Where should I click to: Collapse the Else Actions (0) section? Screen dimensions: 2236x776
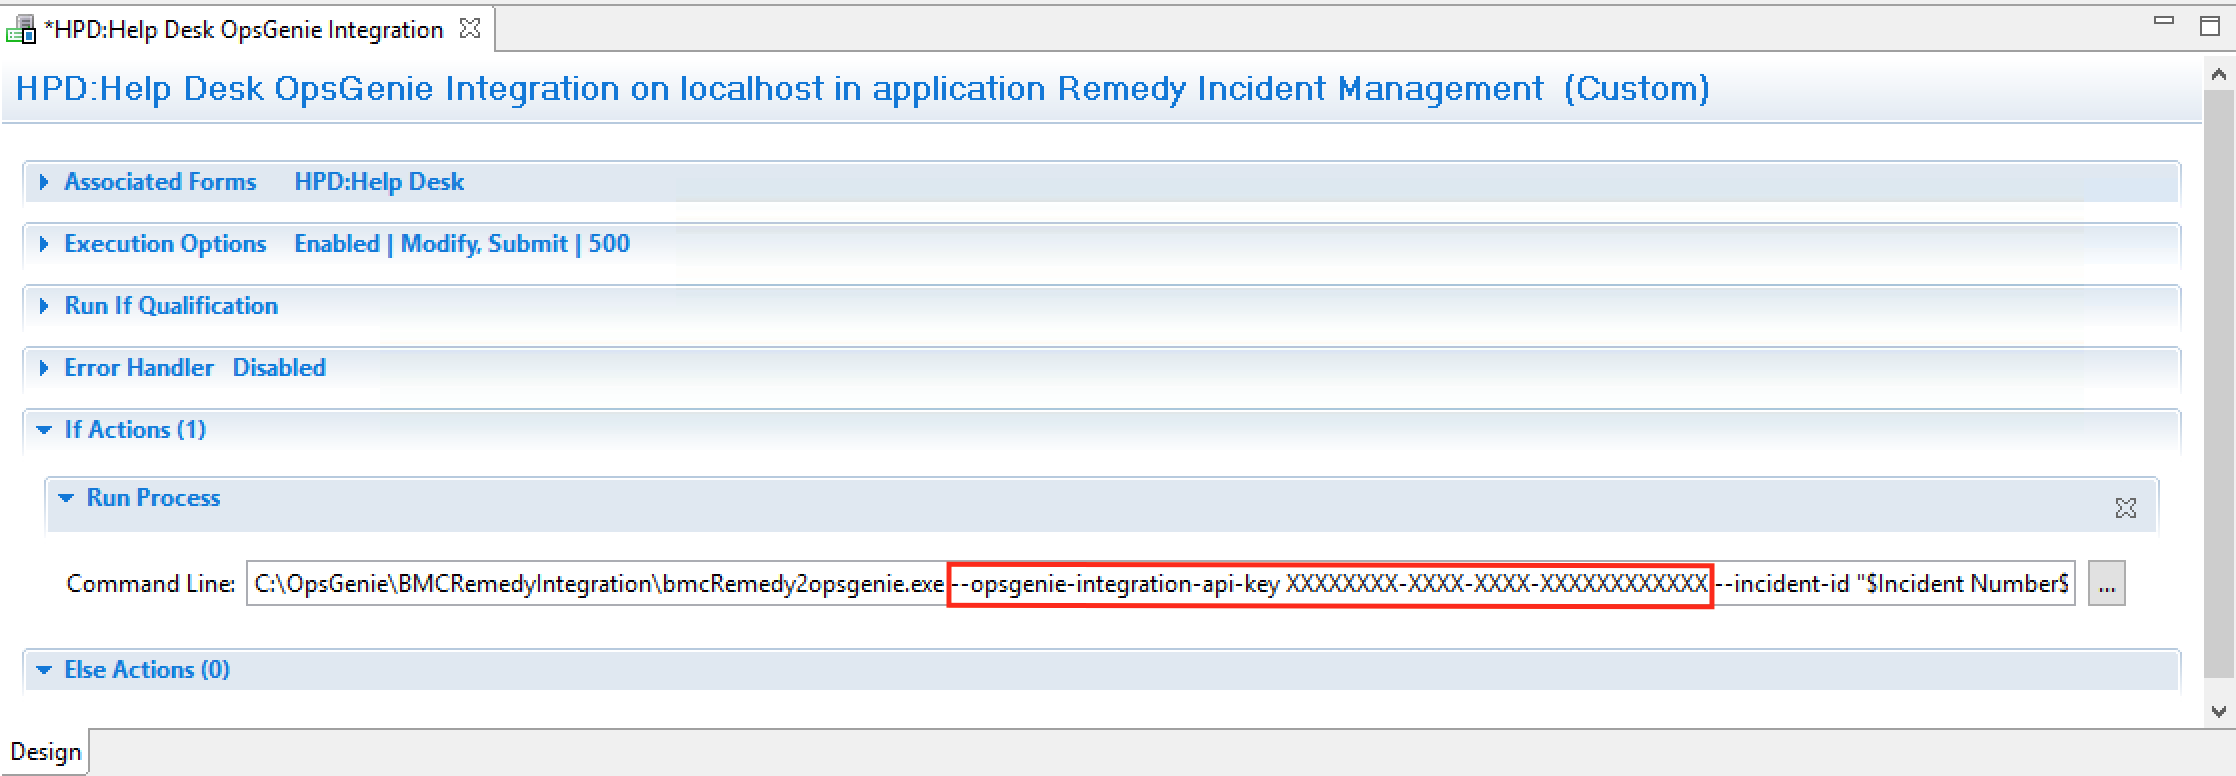[44, 670]
